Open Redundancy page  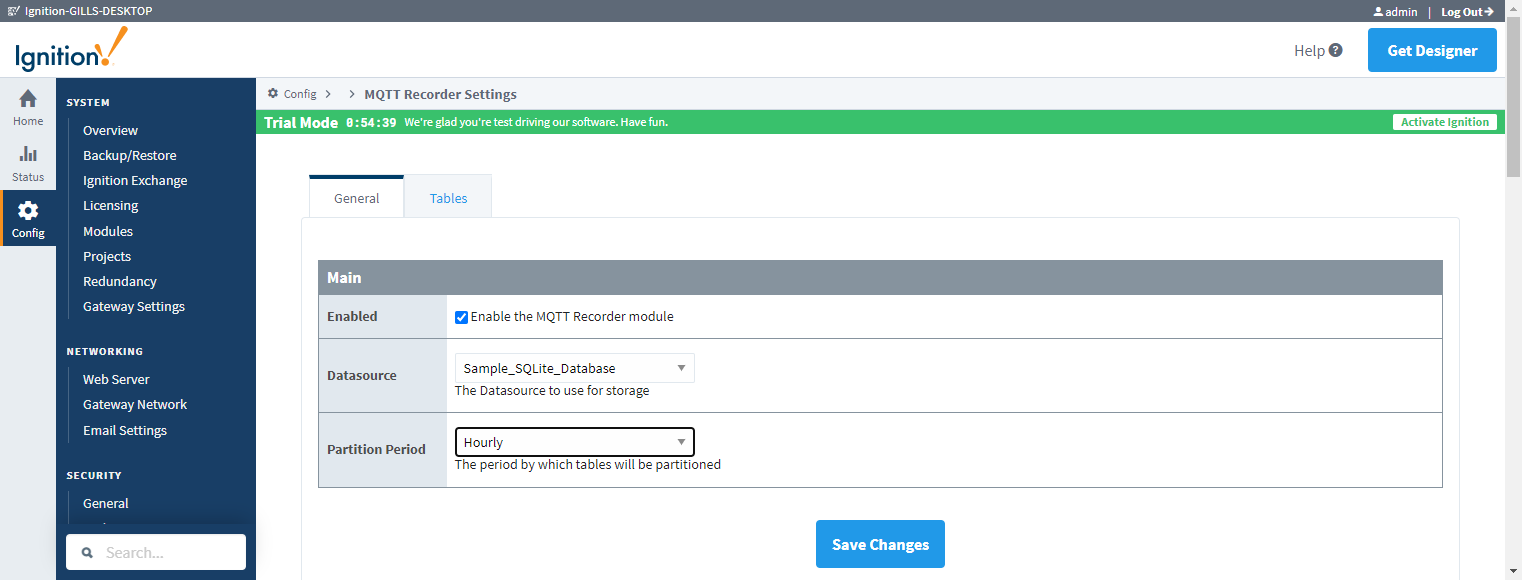coord(120,281)
